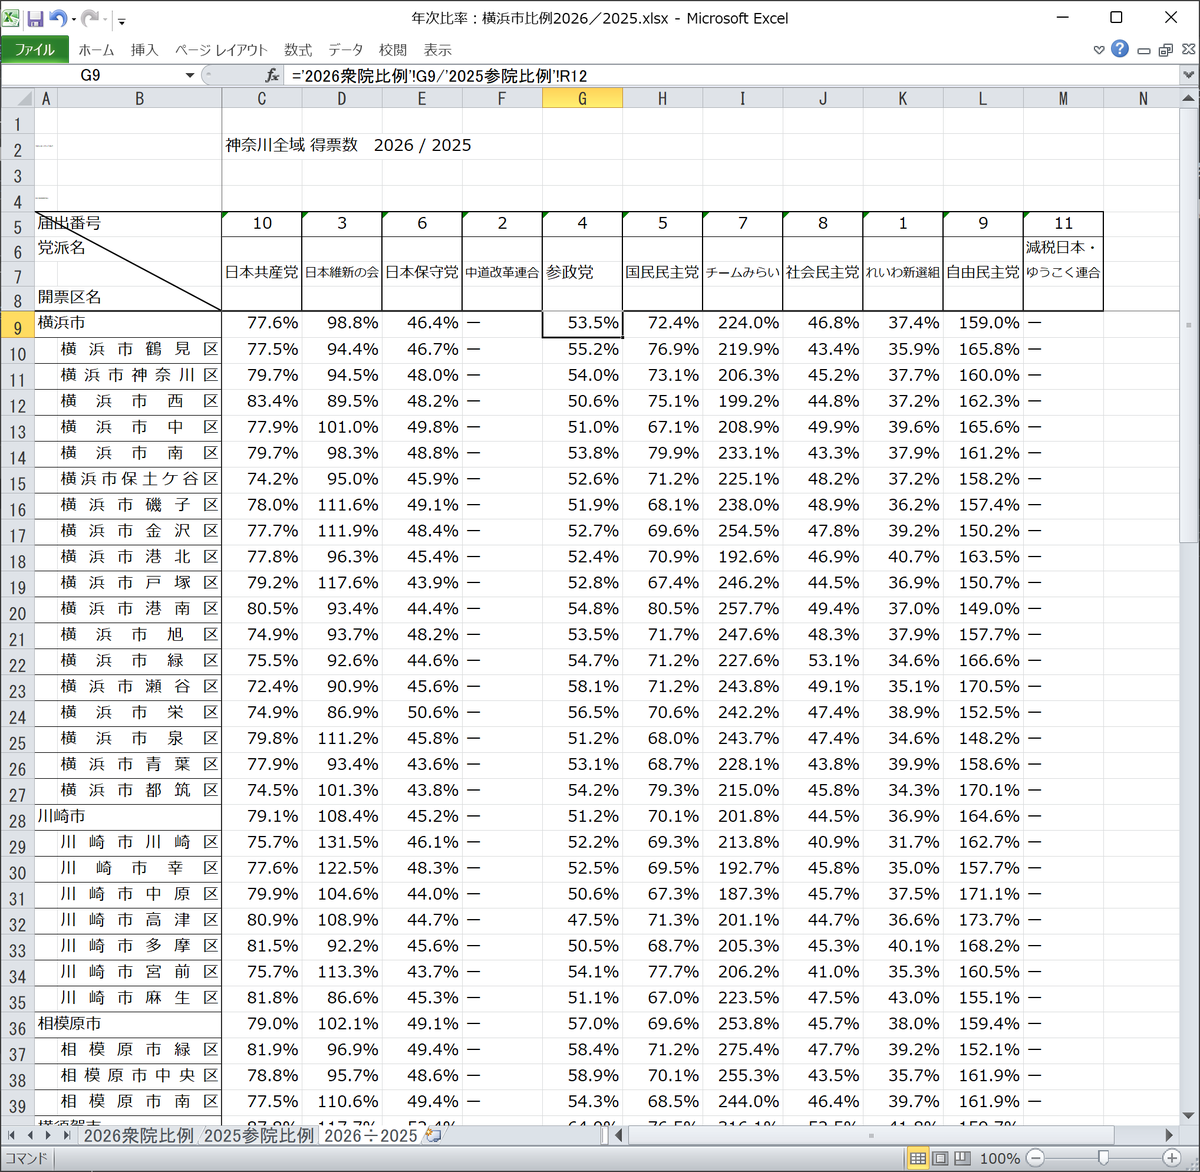Click the vertical scrollbar up arrow
Image resolution: width=1200 pixels, height=1172 pixels.
tap(1189, 98)
